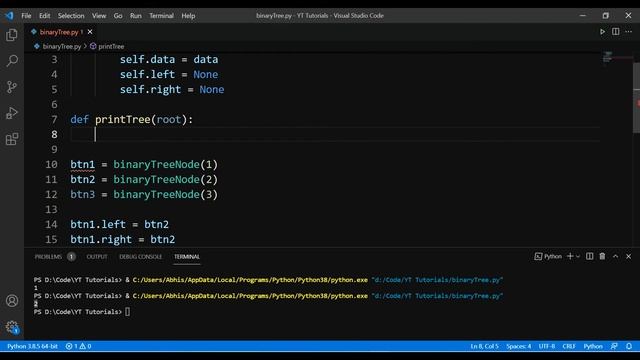
Task: Open the Source Control view
Action: pyautogui.click(x=12, y=87)
